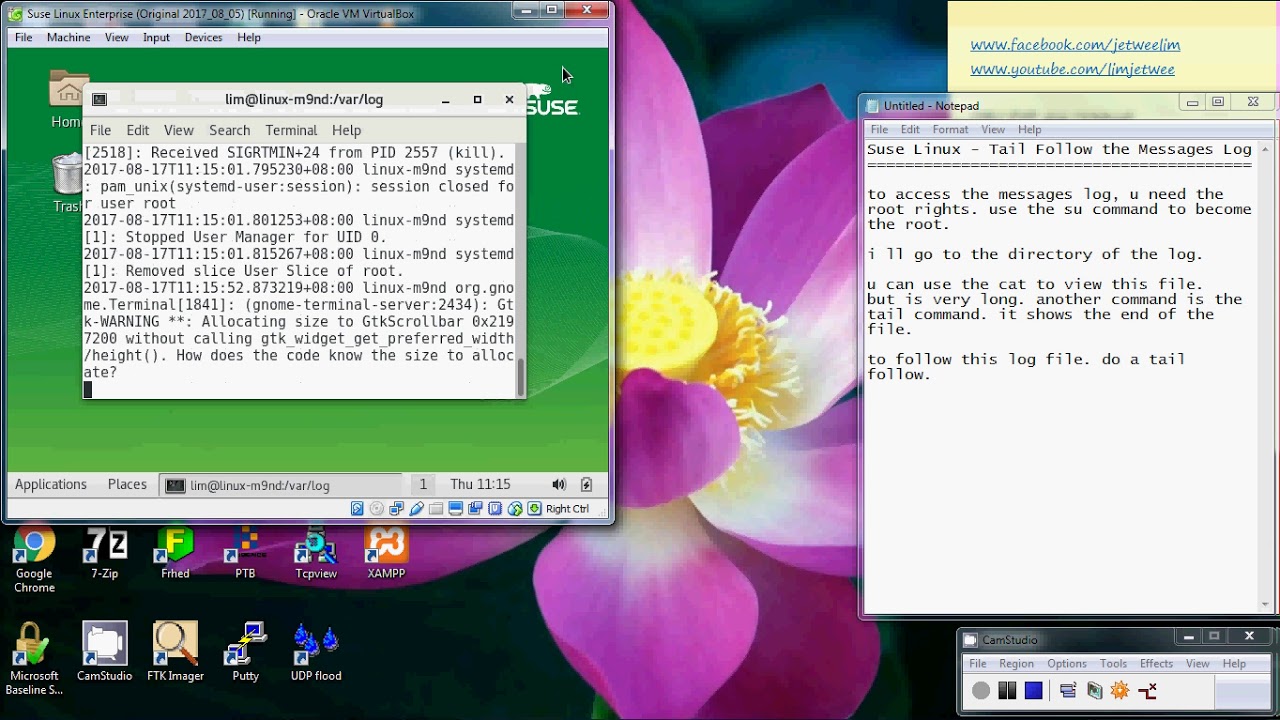Click the Thu 11:15 clock in panel
The image size is (1280, 720).
click(x=480, y=484)
